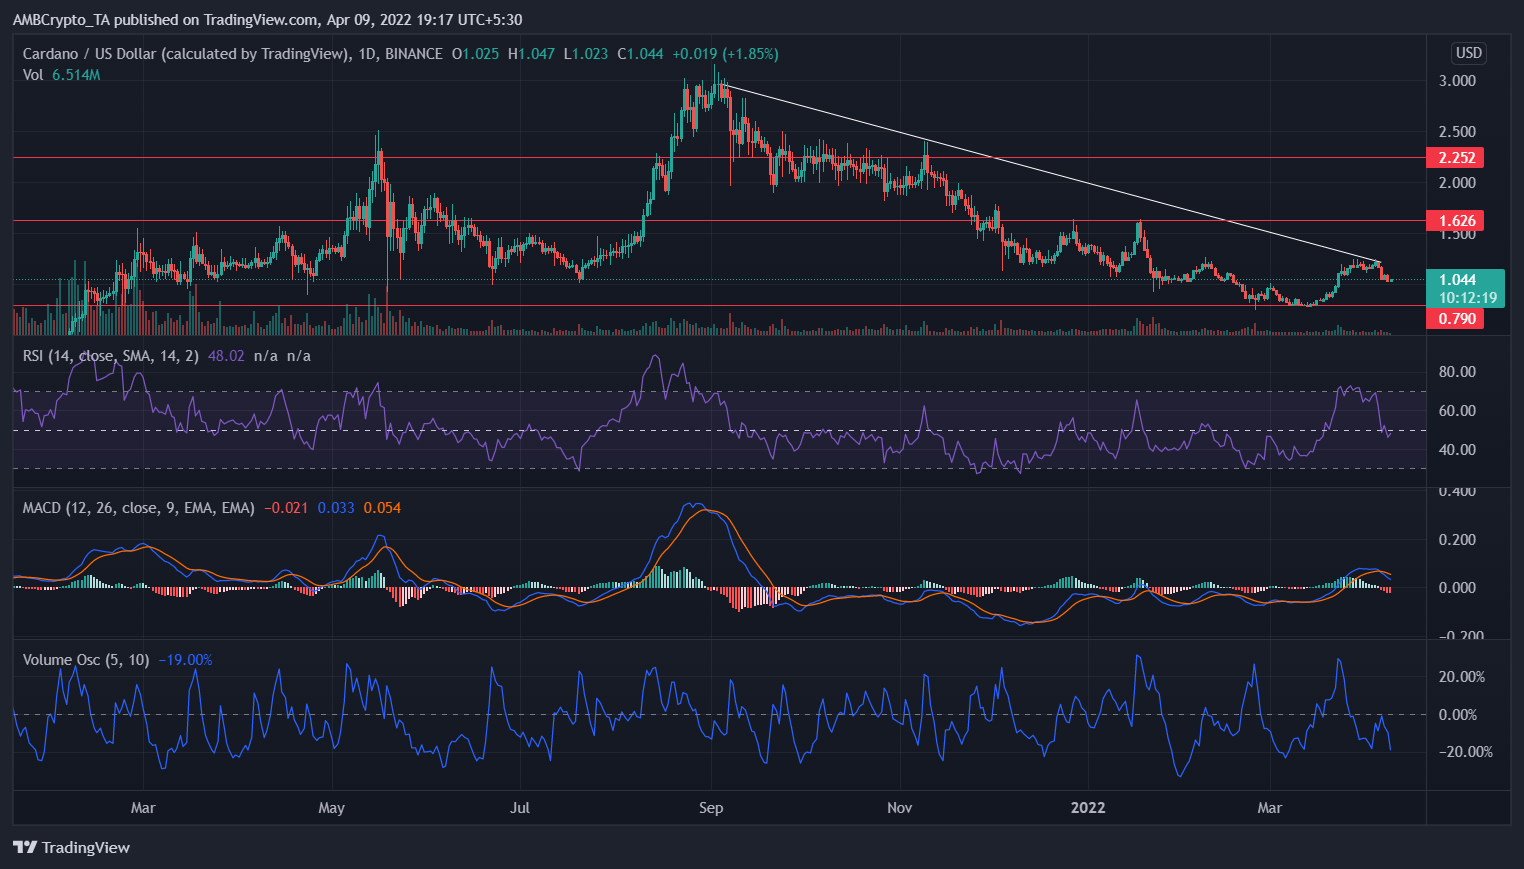Click the Volume Osc value -19.00%
The width and height of the screenshot is (1524, 869).
click(185, 660)
